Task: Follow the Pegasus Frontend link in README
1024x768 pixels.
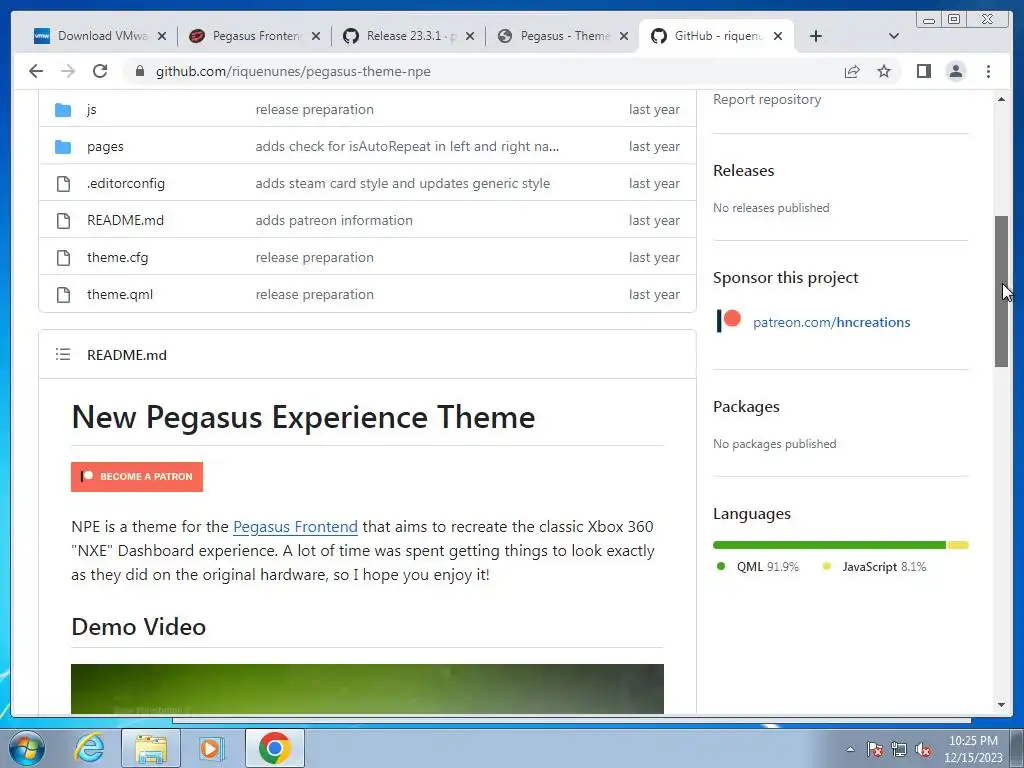Action: (295, 526)
